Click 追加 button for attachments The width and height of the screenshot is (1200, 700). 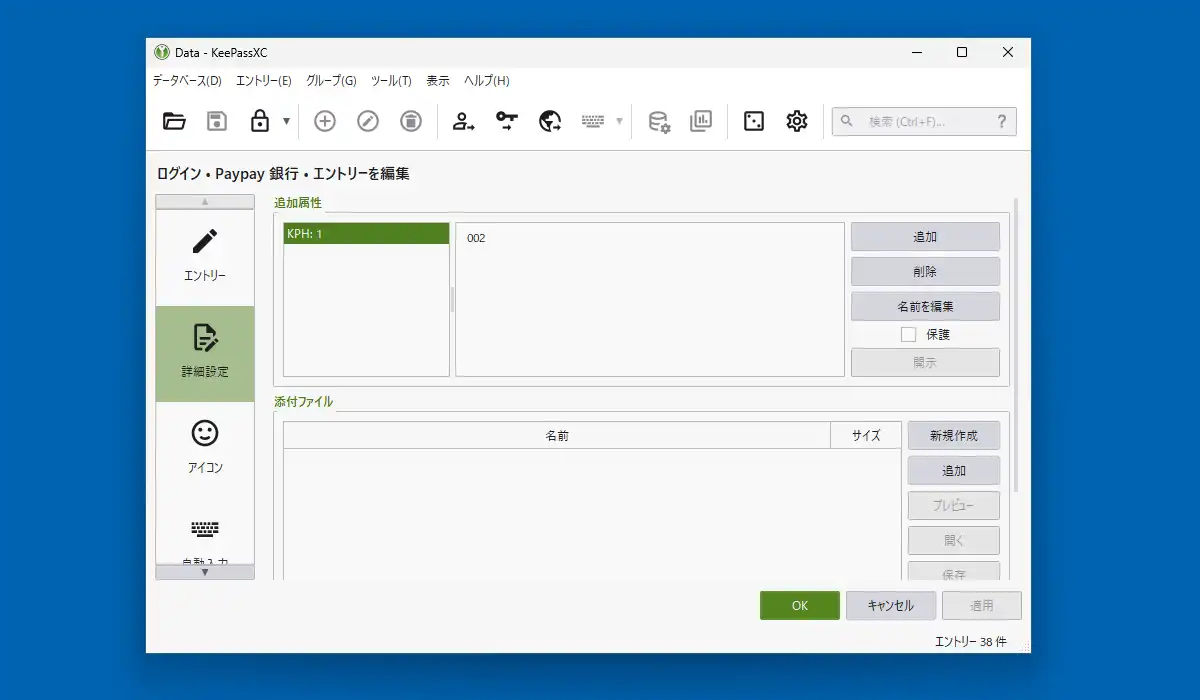point(953,470)
